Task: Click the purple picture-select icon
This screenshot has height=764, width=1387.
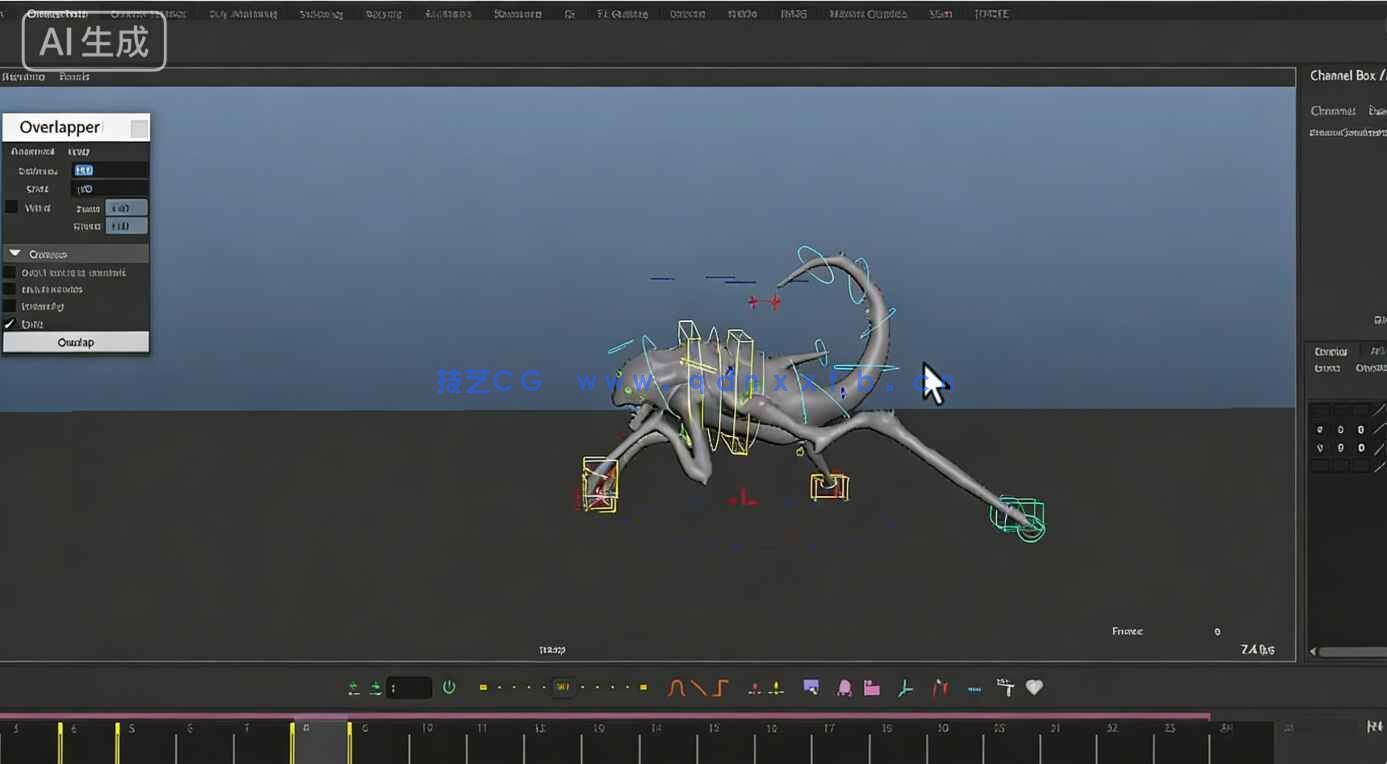Action: click(x=811, y=687)
